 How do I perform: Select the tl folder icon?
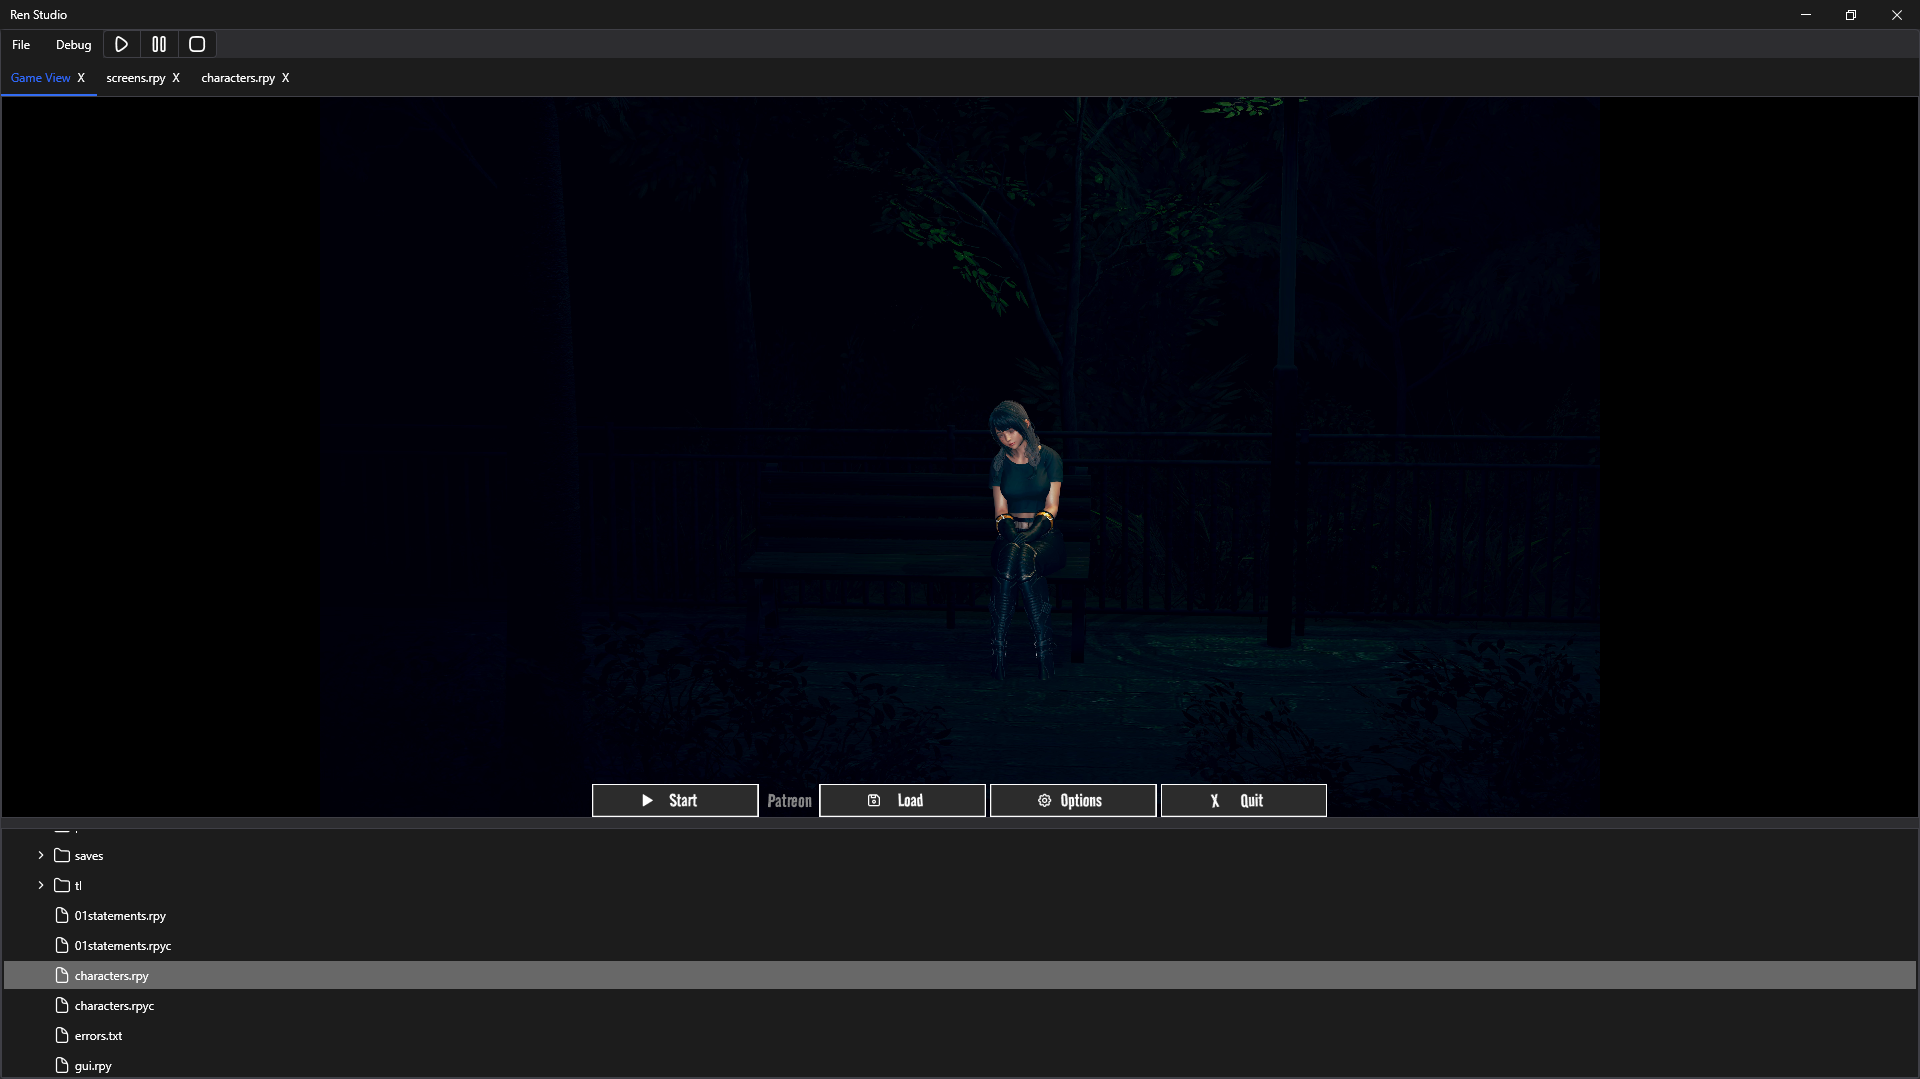(62, 885)
